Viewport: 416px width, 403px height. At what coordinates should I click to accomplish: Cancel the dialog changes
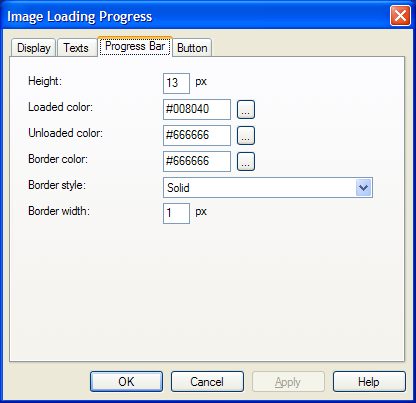point(207,382)
